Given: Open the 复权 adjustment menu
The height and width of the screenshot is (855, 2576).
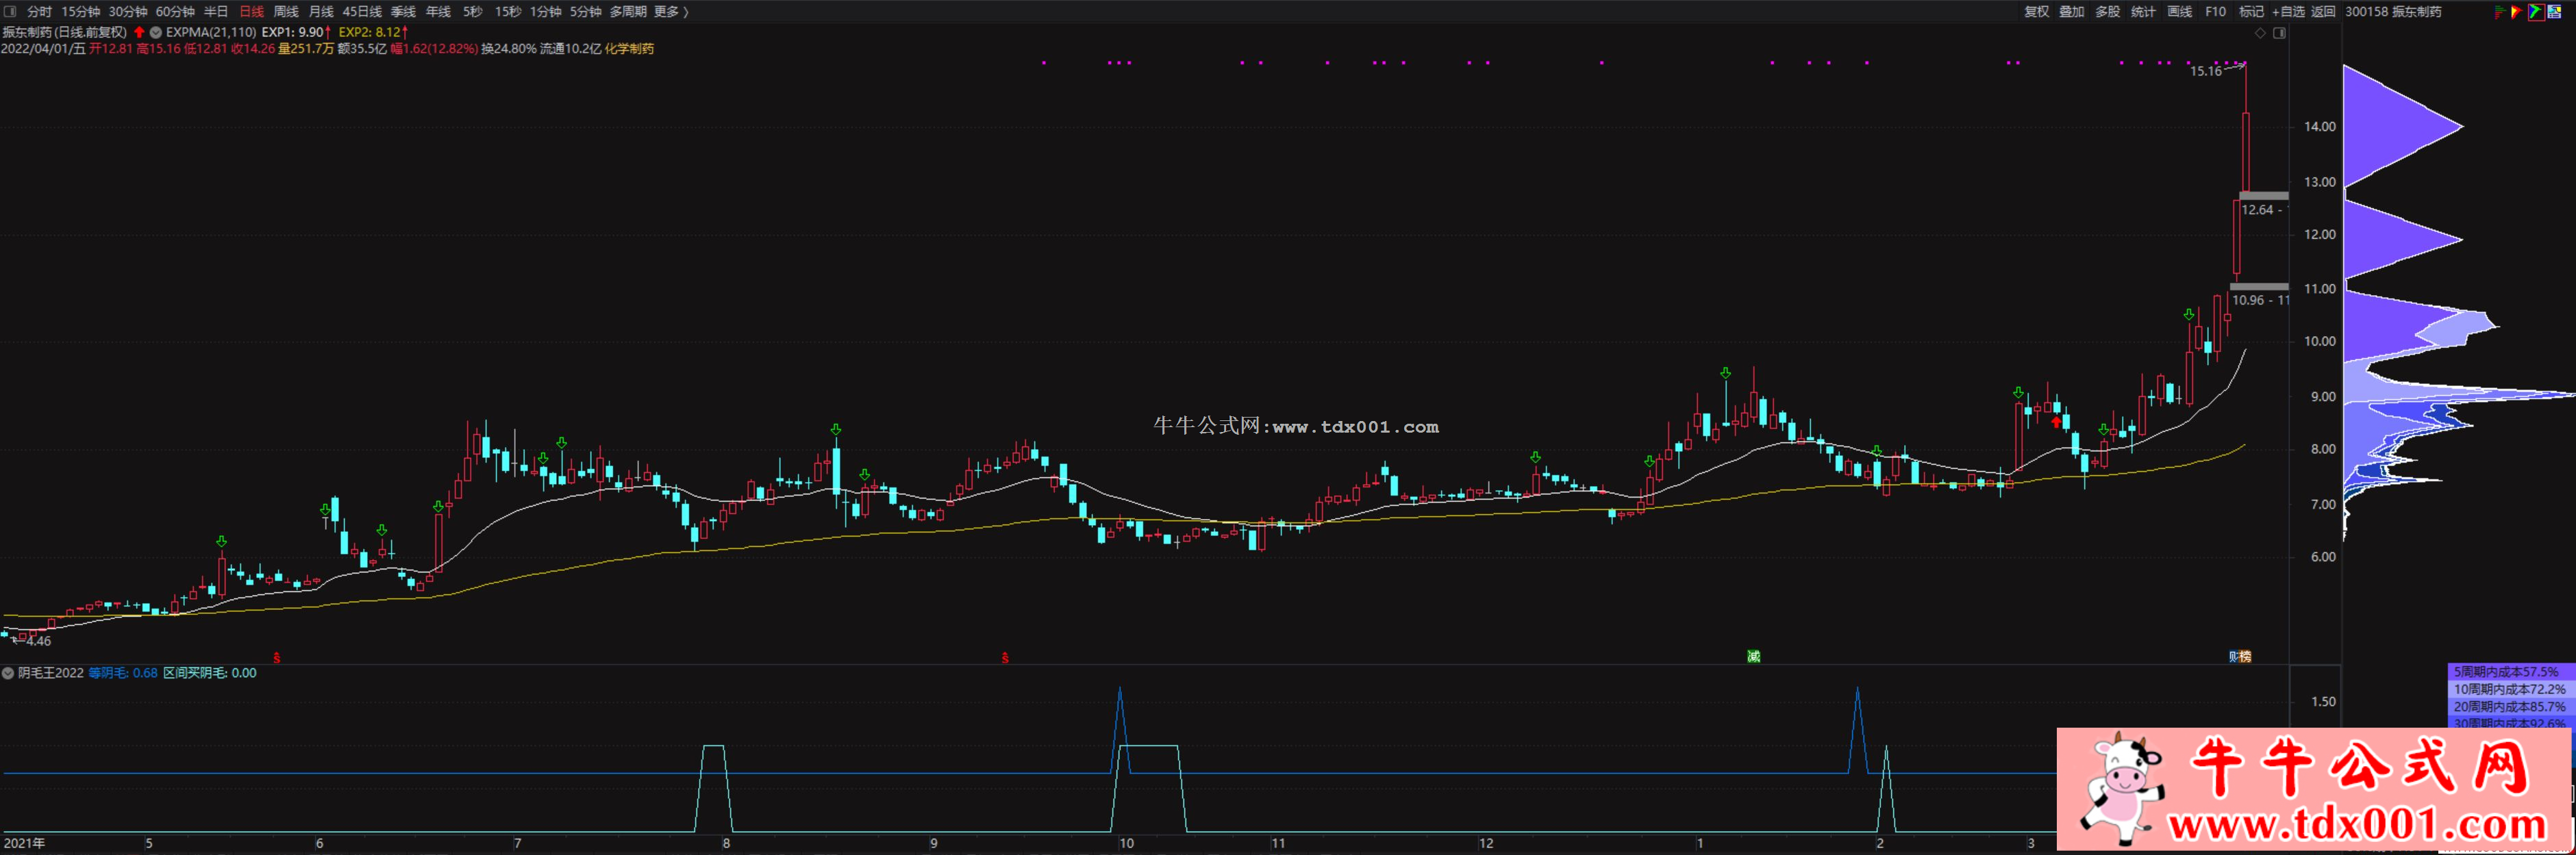Looking at the screenshot, I should point(2037,12).
